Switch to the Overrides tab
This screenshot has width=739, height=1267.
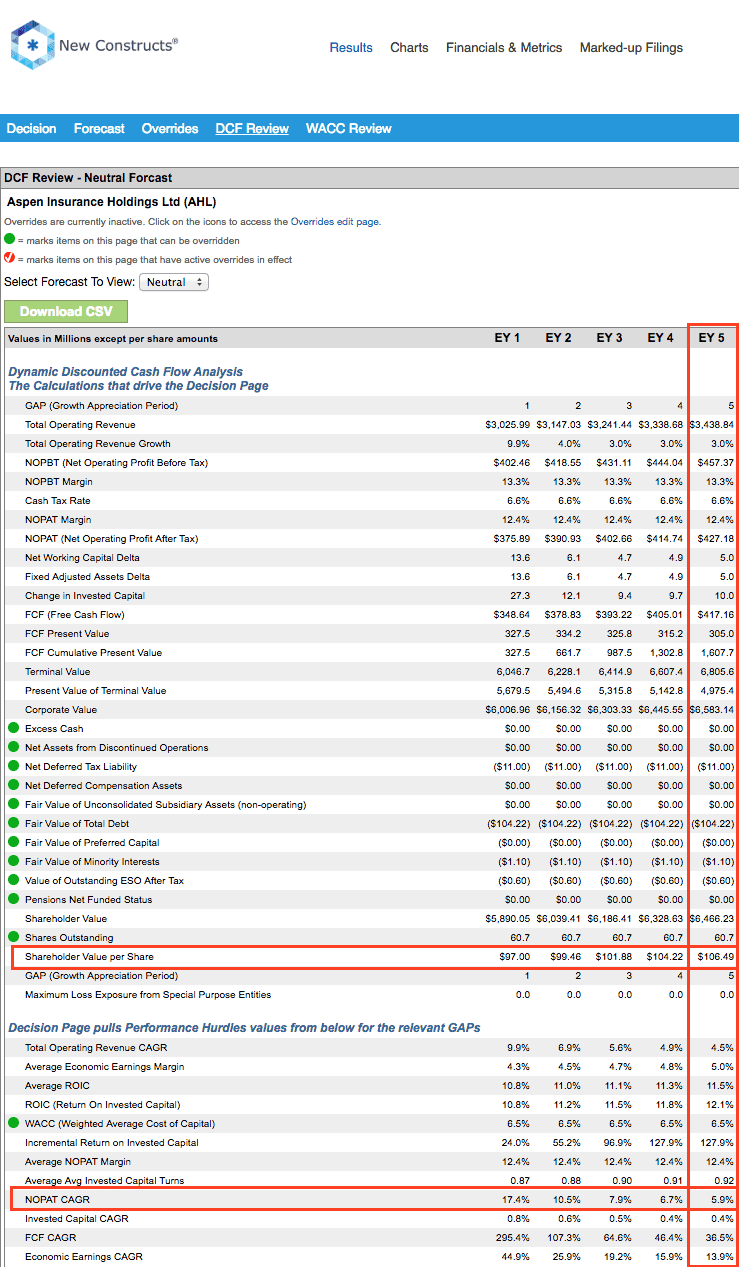point(170,128)
